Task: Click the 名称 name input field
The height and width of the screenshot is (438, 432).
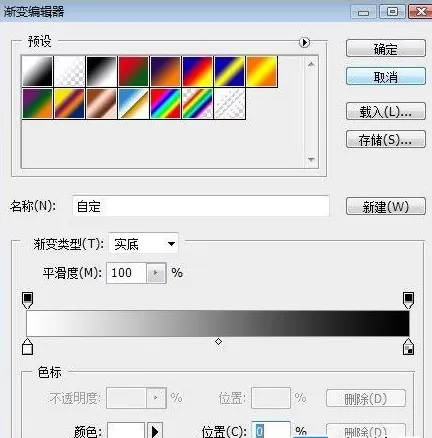Action: tap(201, 206)
